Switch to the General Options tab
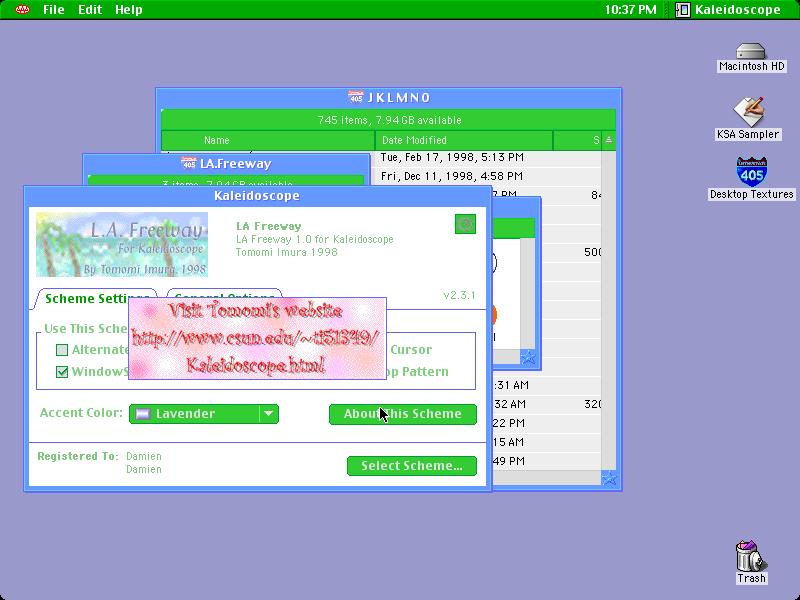The image size is (800, 600). (224, 293)
